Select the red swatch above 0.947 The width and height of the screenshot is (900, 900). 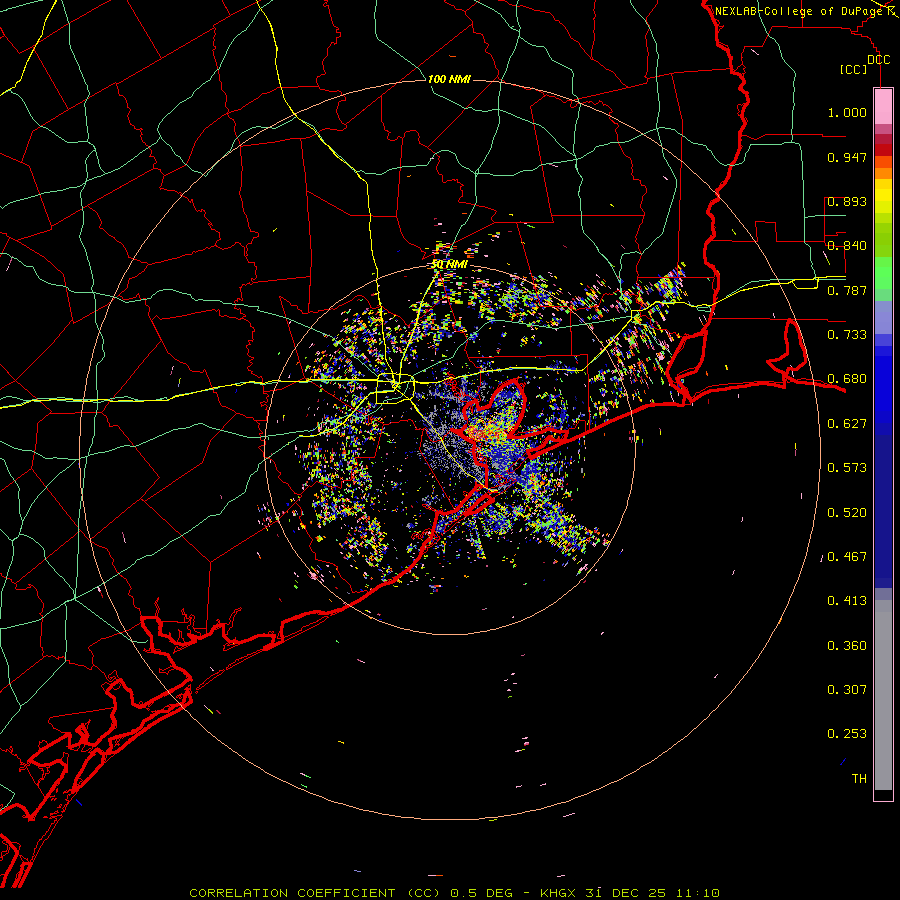tap(883, 150)
